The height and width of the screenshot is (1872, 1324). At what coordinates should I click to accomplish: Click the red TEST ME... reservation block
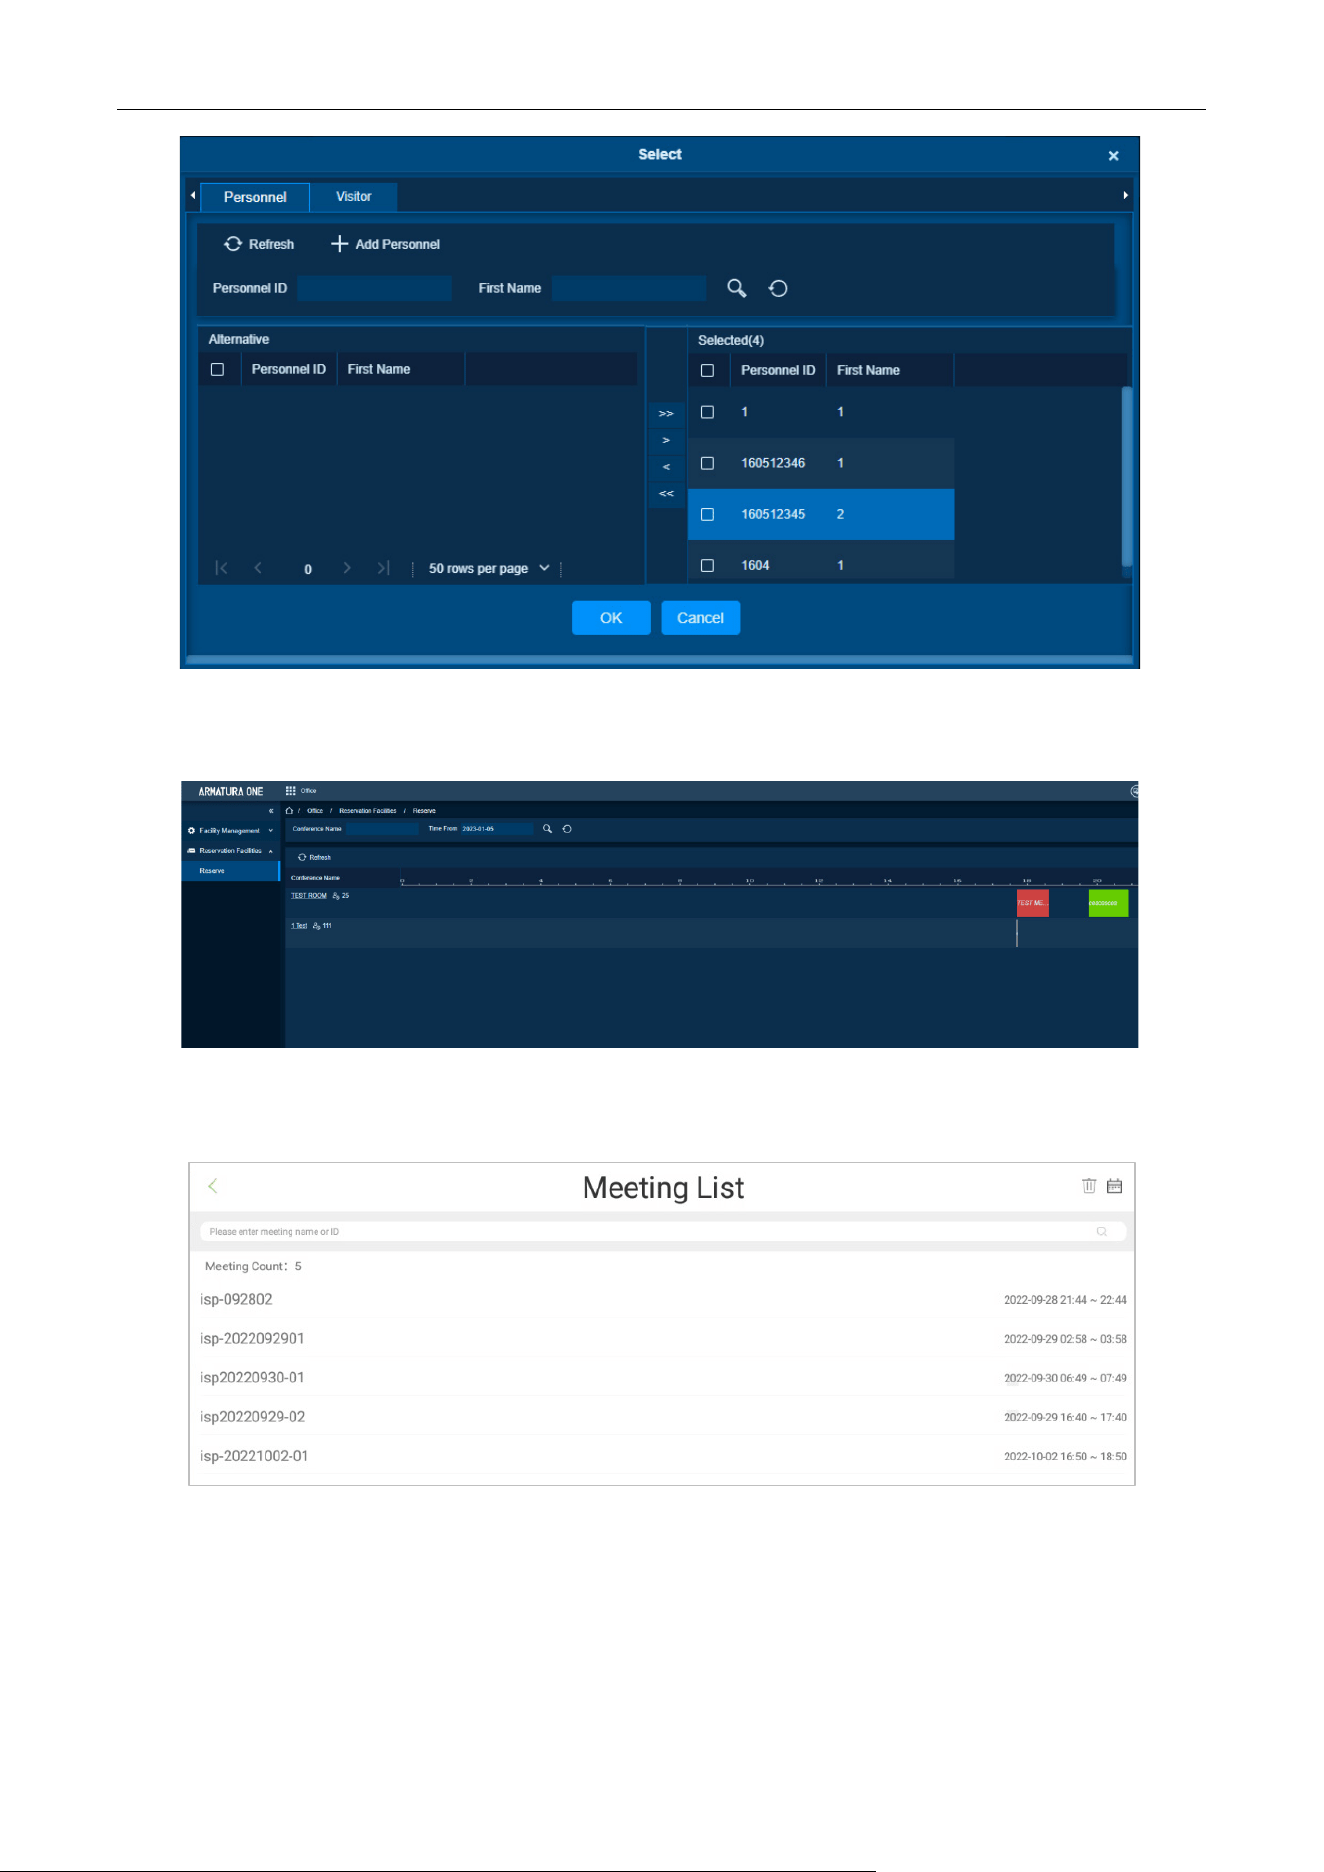point(1032,903)
